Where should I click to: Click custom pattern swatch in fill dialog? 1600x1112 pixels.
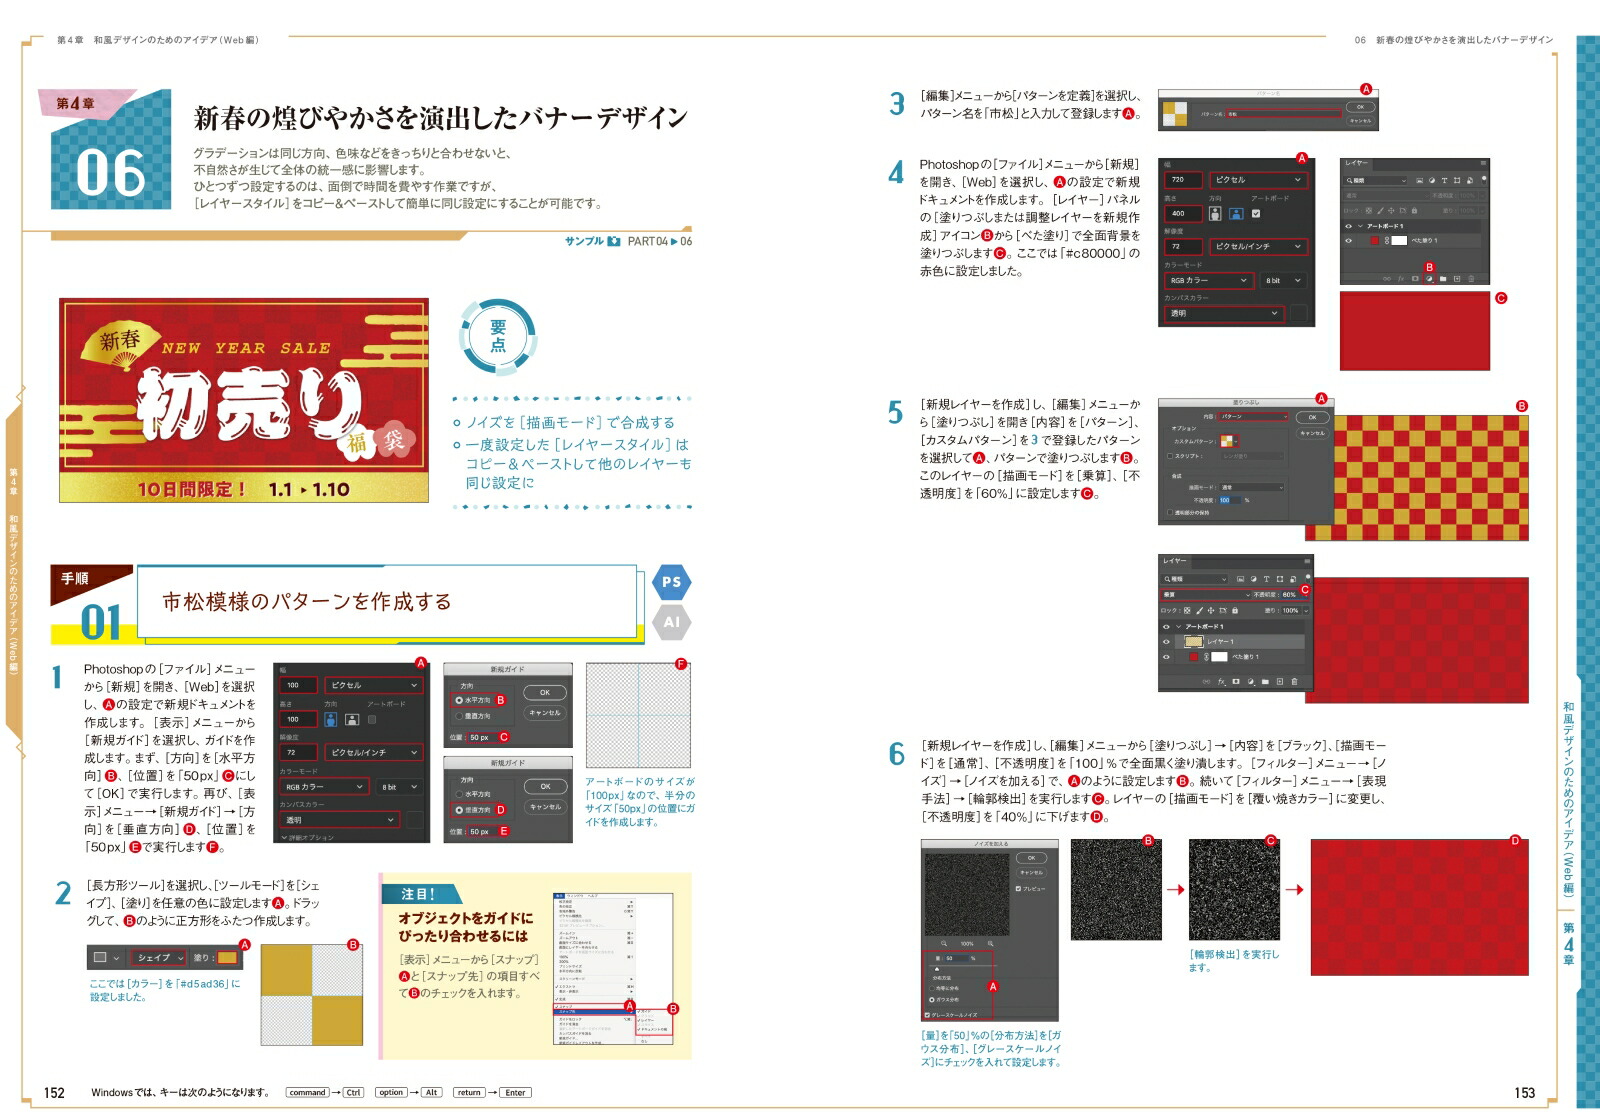pos(1227,441)
